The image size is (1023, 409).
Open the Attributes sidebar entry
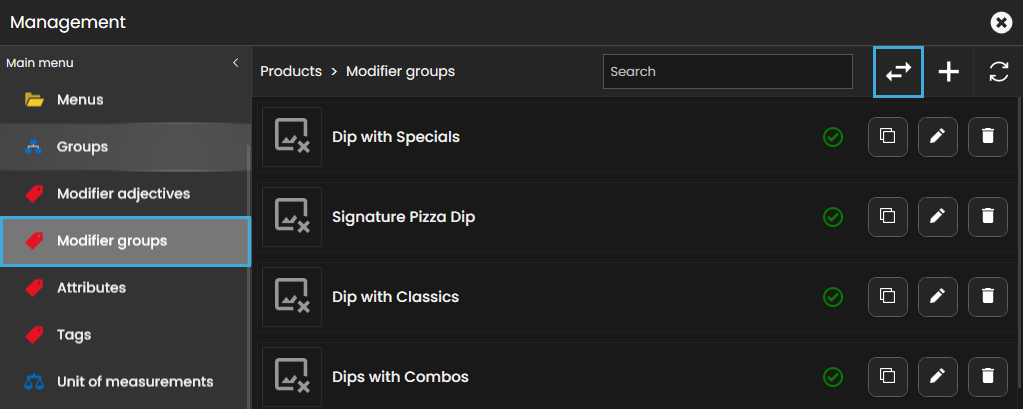(x=91, y=287)
